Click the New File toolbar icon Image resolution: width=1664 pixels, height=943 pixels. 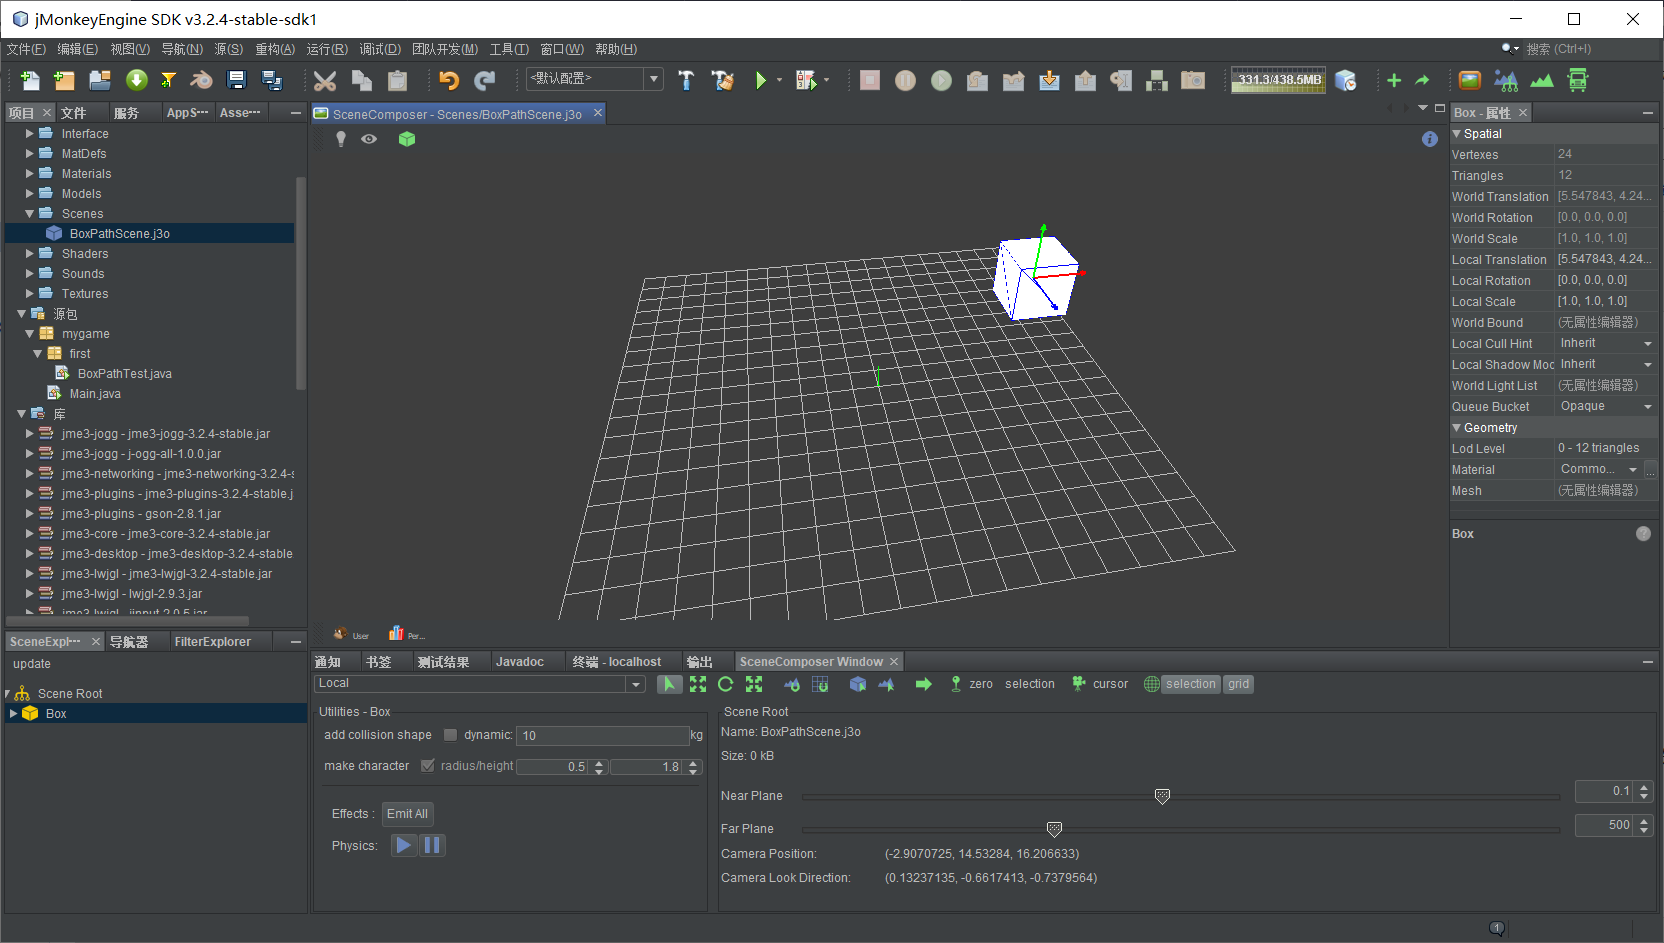pyautogui.click(x=30, y=80)
